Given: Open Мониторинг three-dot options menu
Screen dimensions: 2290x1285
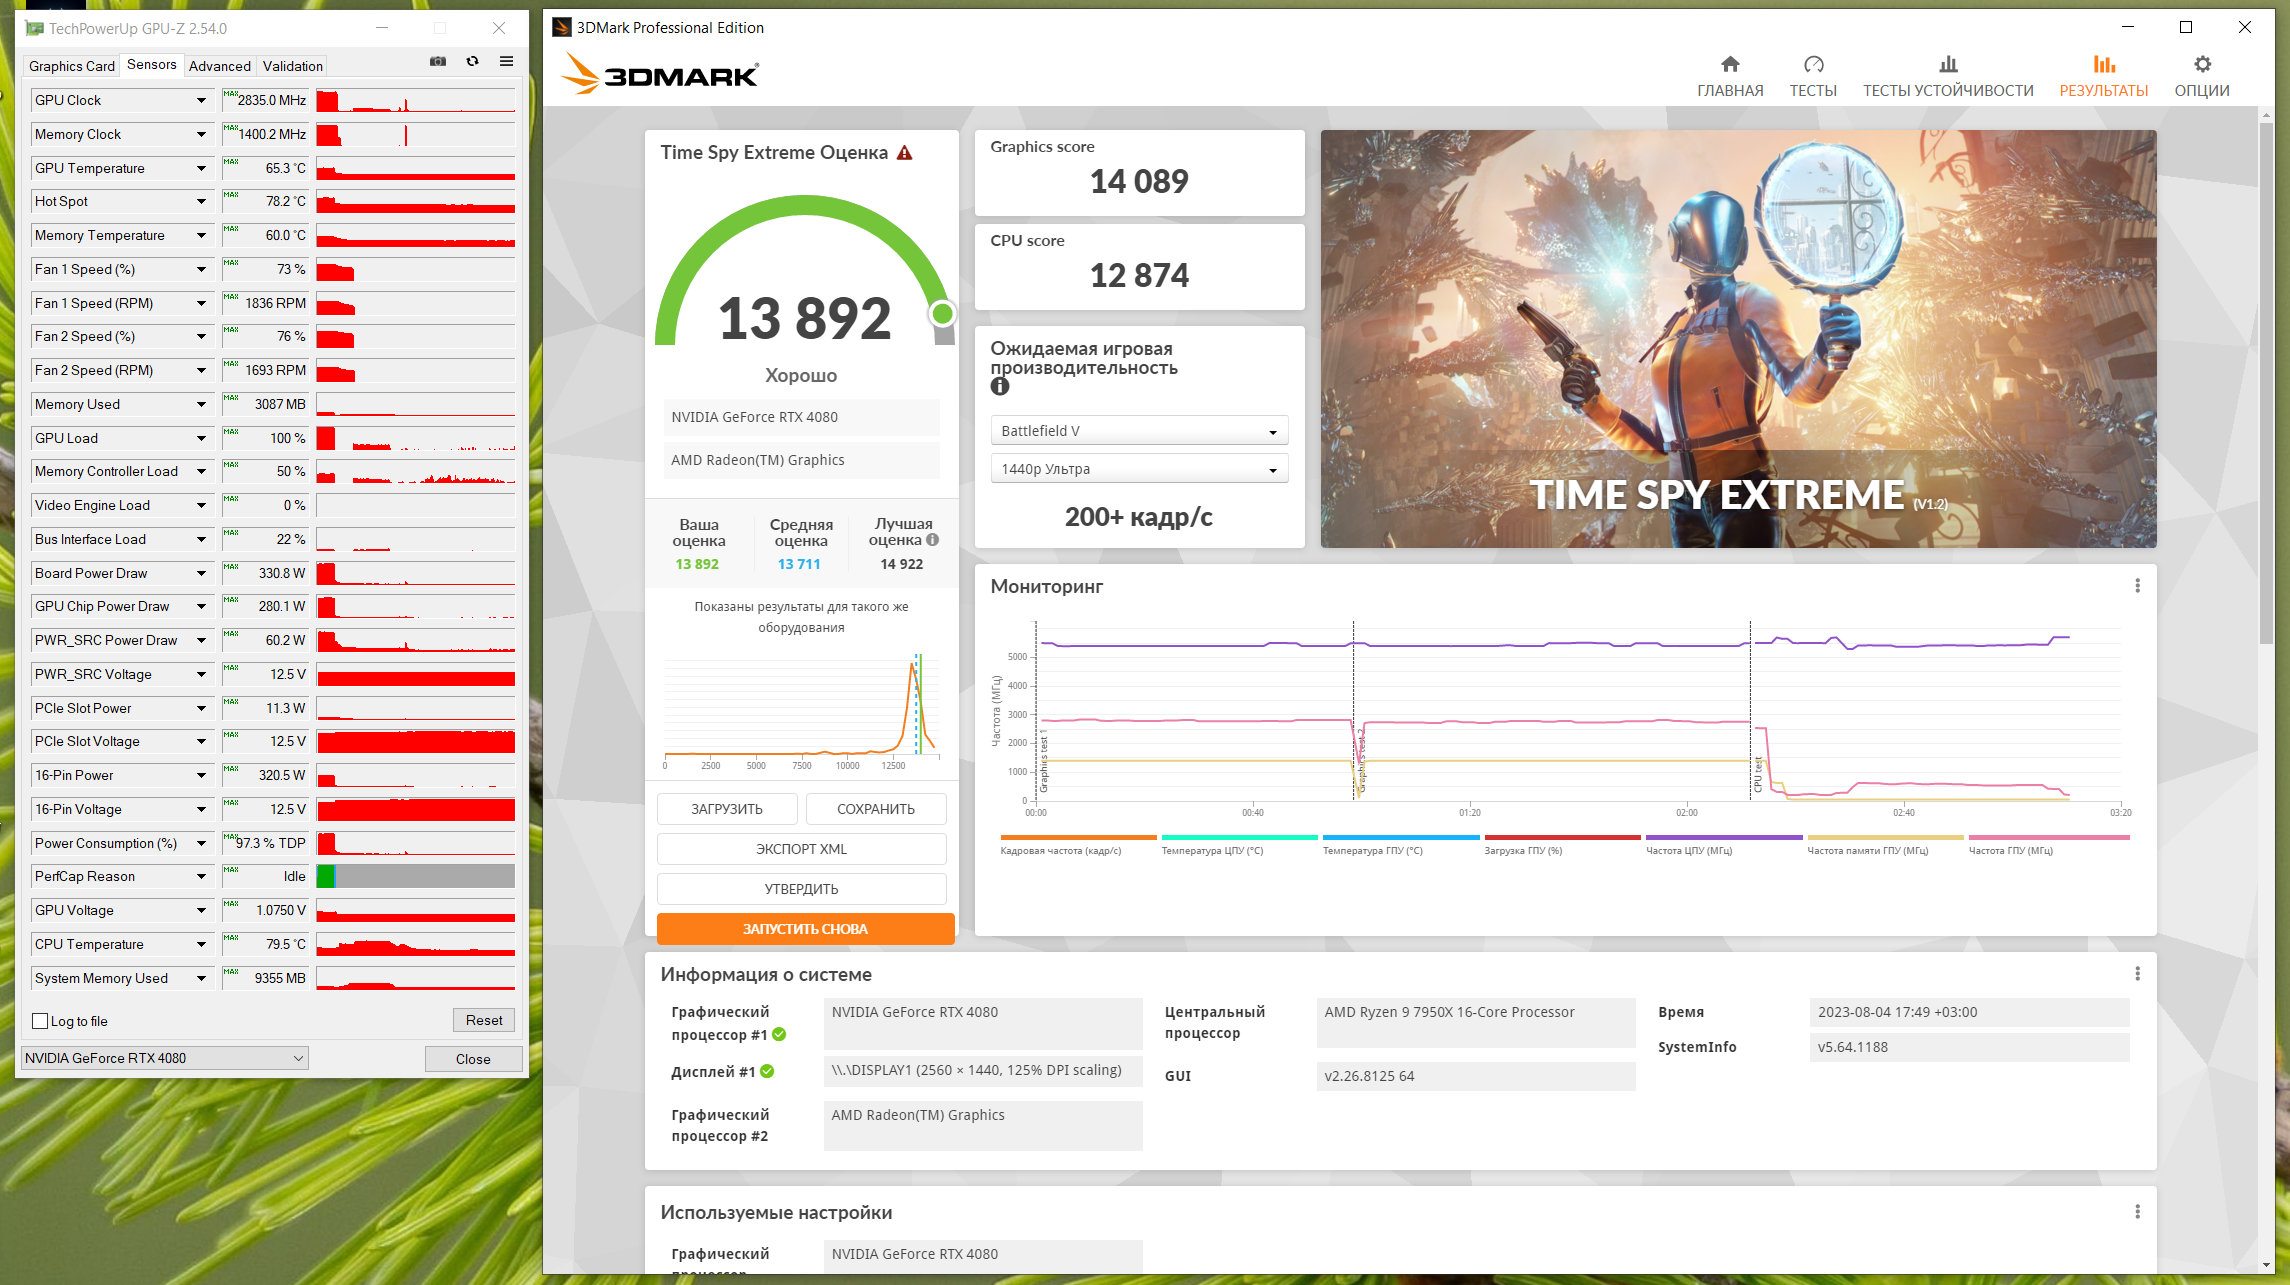Looking at the screenshot, I should (2137, 586).
